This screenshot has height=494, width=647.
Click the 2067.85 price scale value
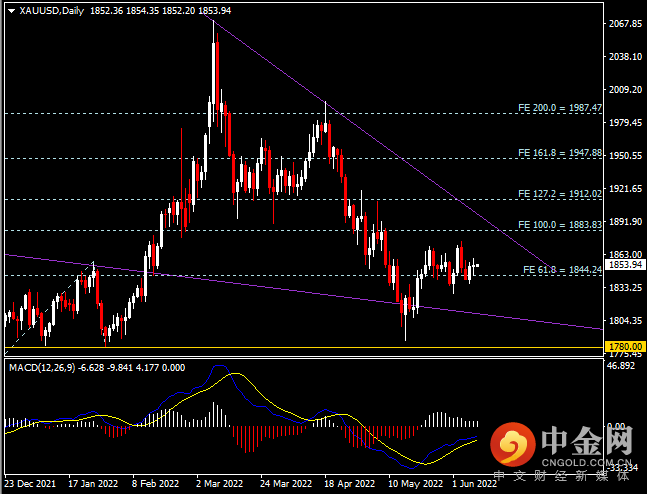626,24
